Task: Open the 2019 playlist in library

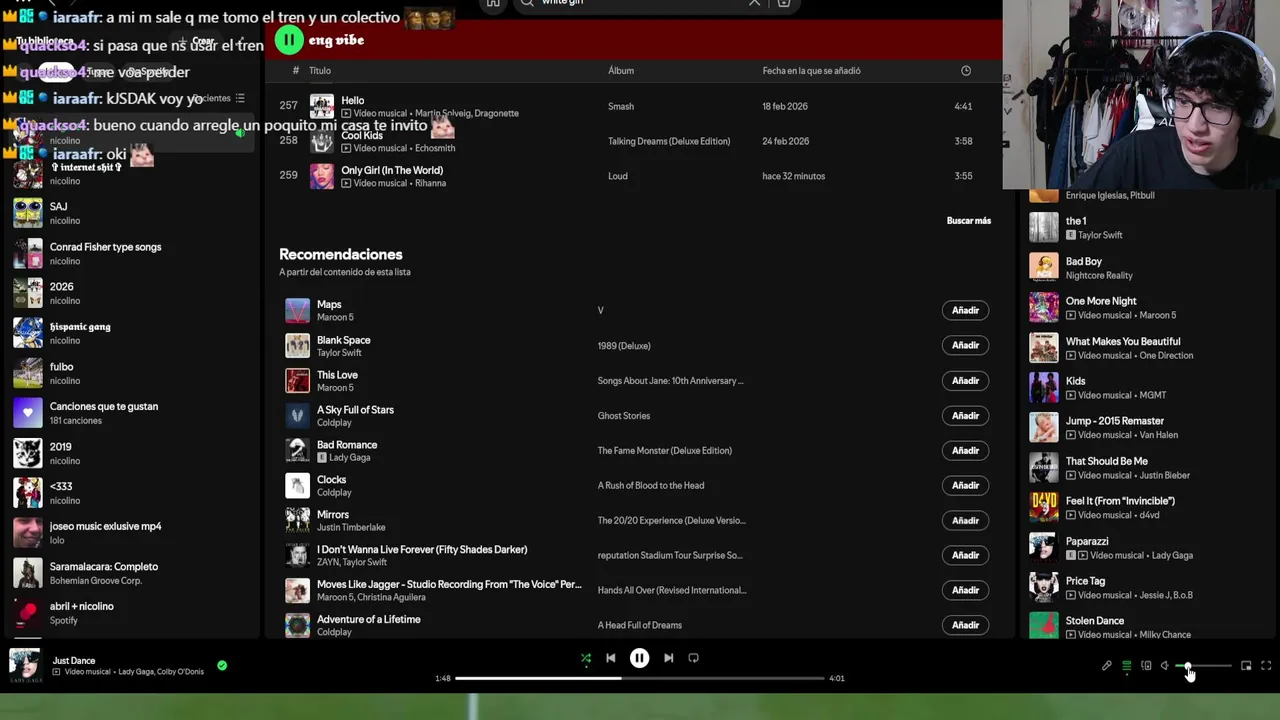Action: [x=132, y=453]
